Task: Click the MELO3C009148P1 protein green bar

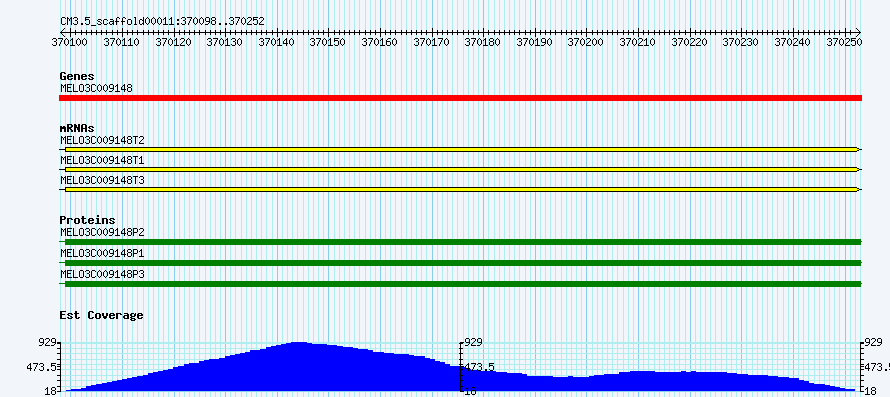Action: click(460, 263)
